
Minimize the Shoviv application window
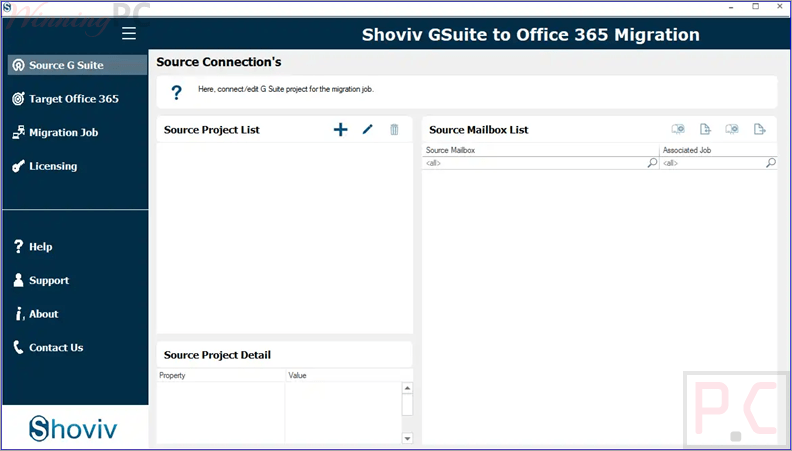point(732,7)
